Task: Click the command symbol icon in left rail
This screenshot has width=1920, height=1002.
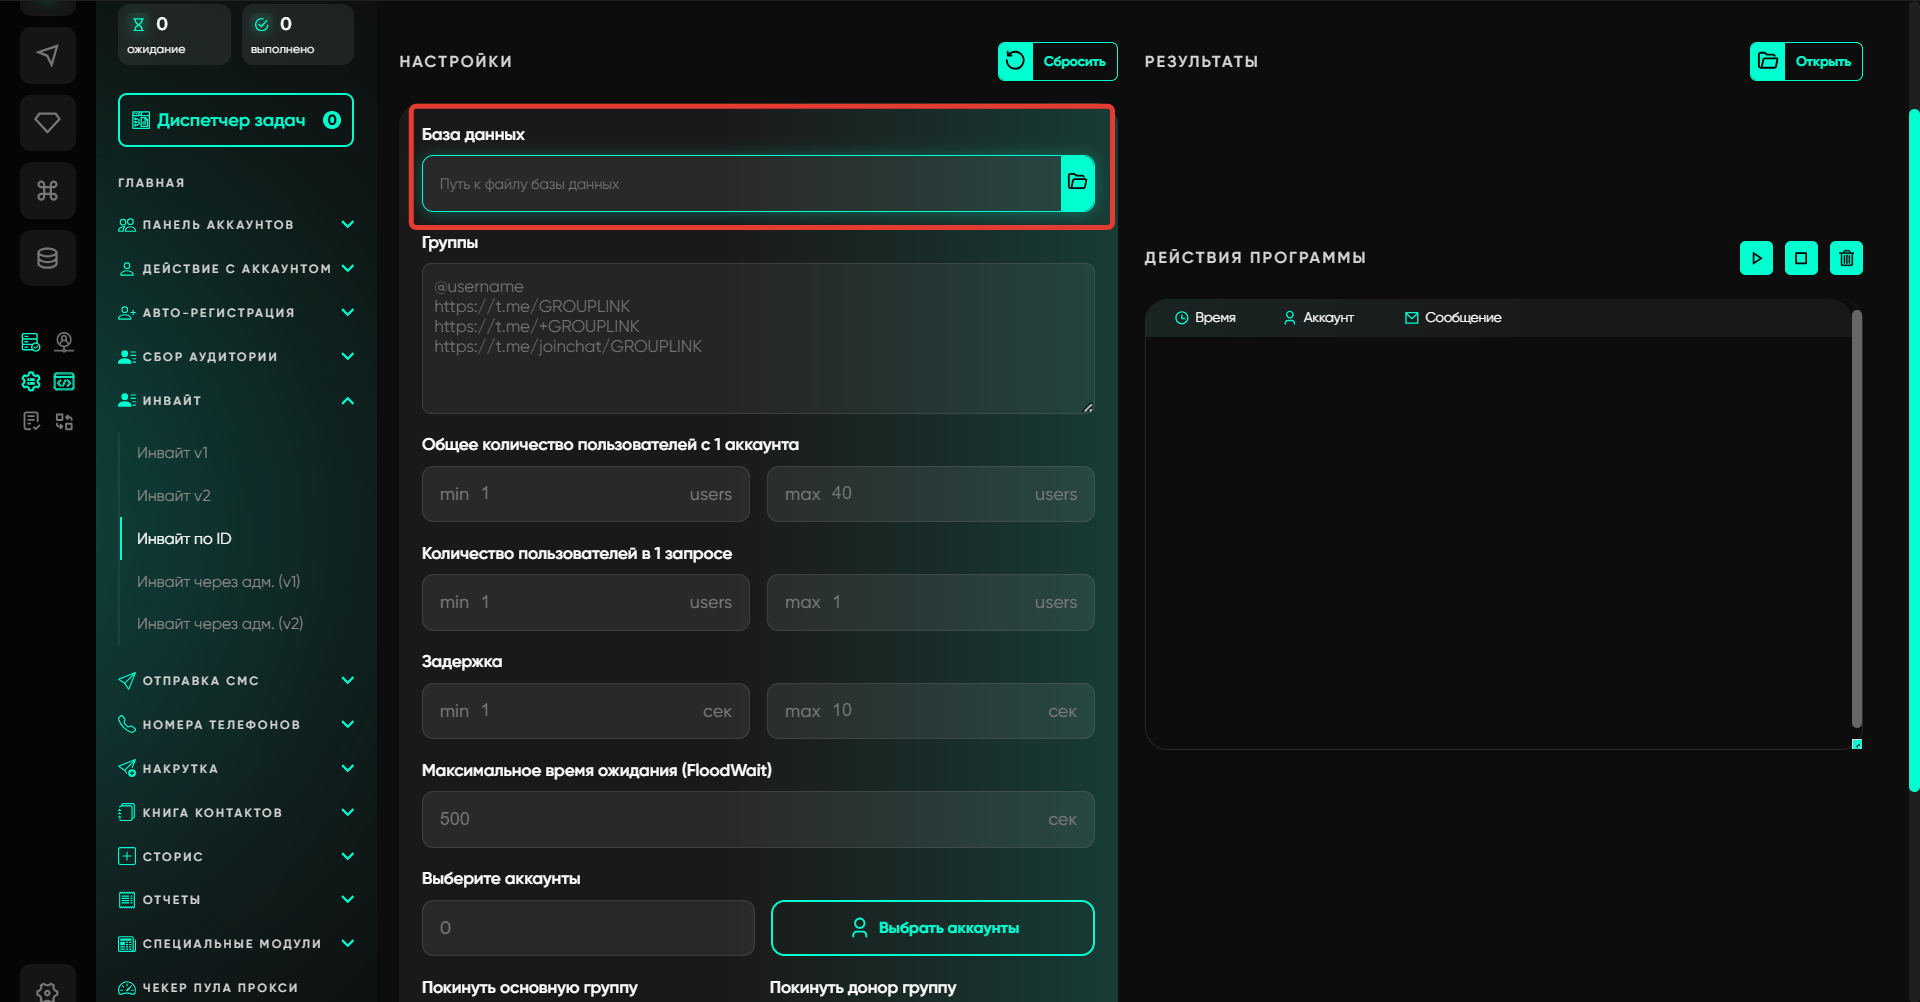Action: (x=47, y=191)
